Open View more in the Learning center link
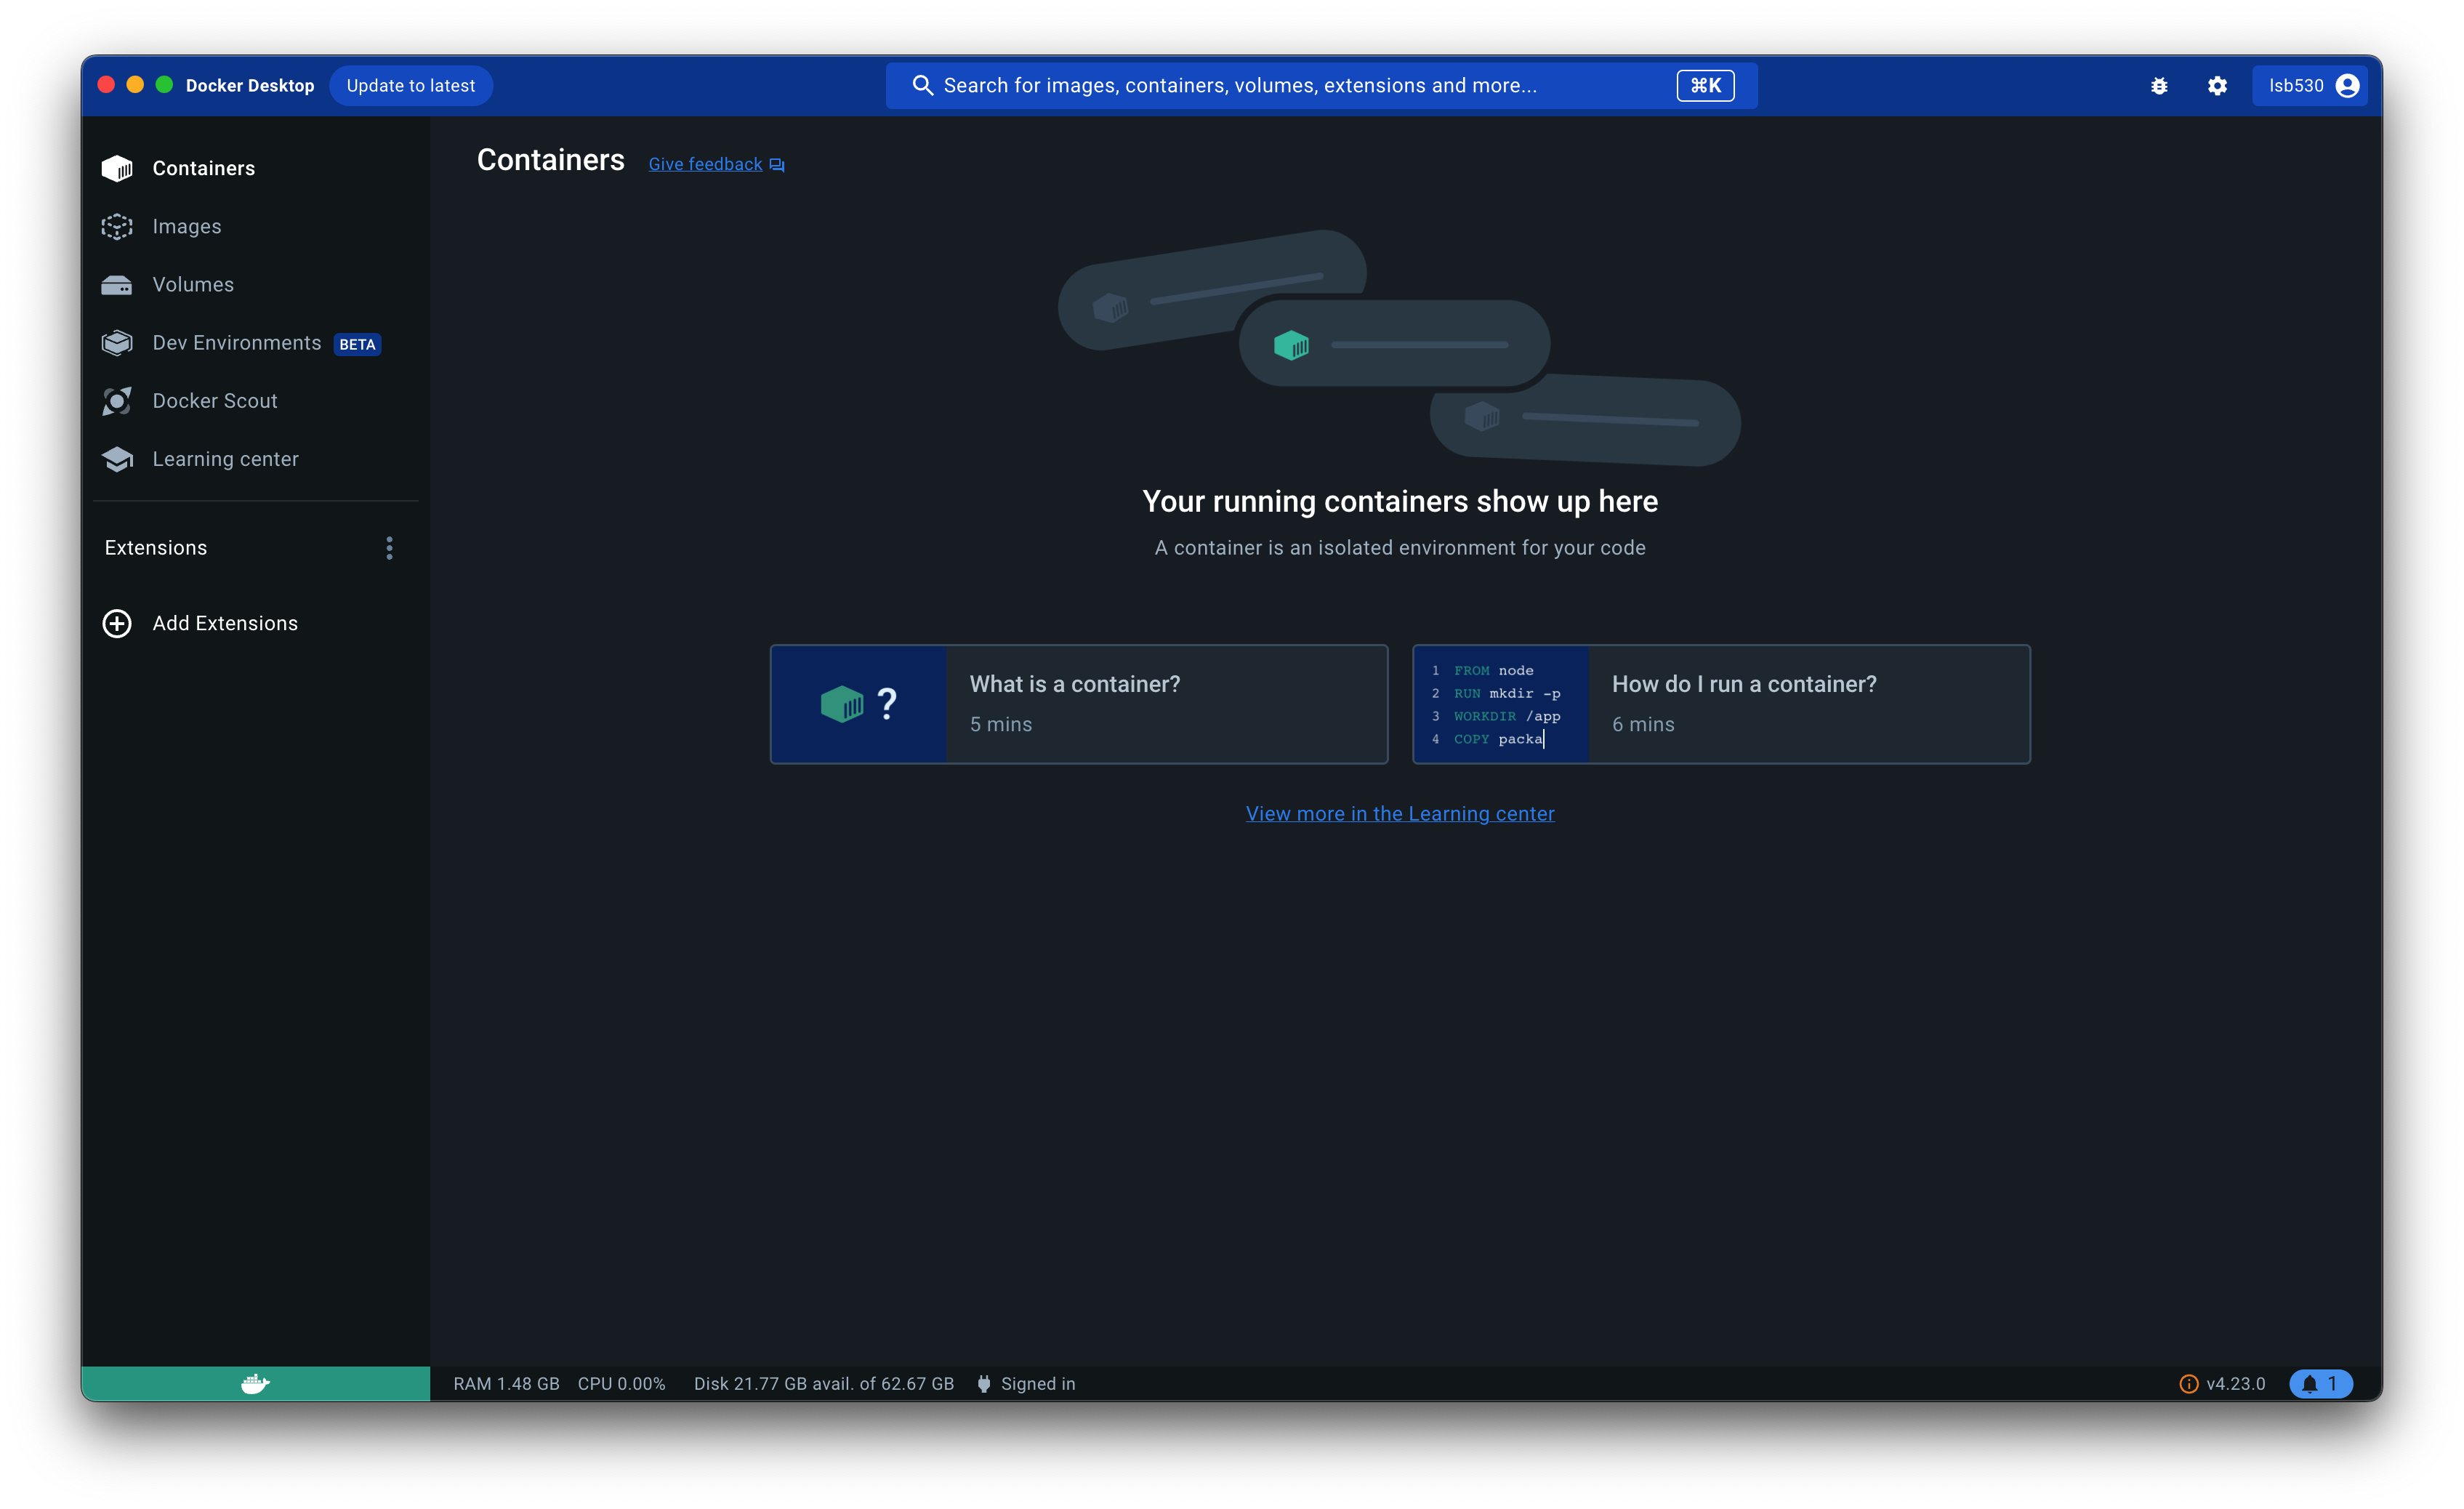The image size is (2464, 1509). point(1399,814)
